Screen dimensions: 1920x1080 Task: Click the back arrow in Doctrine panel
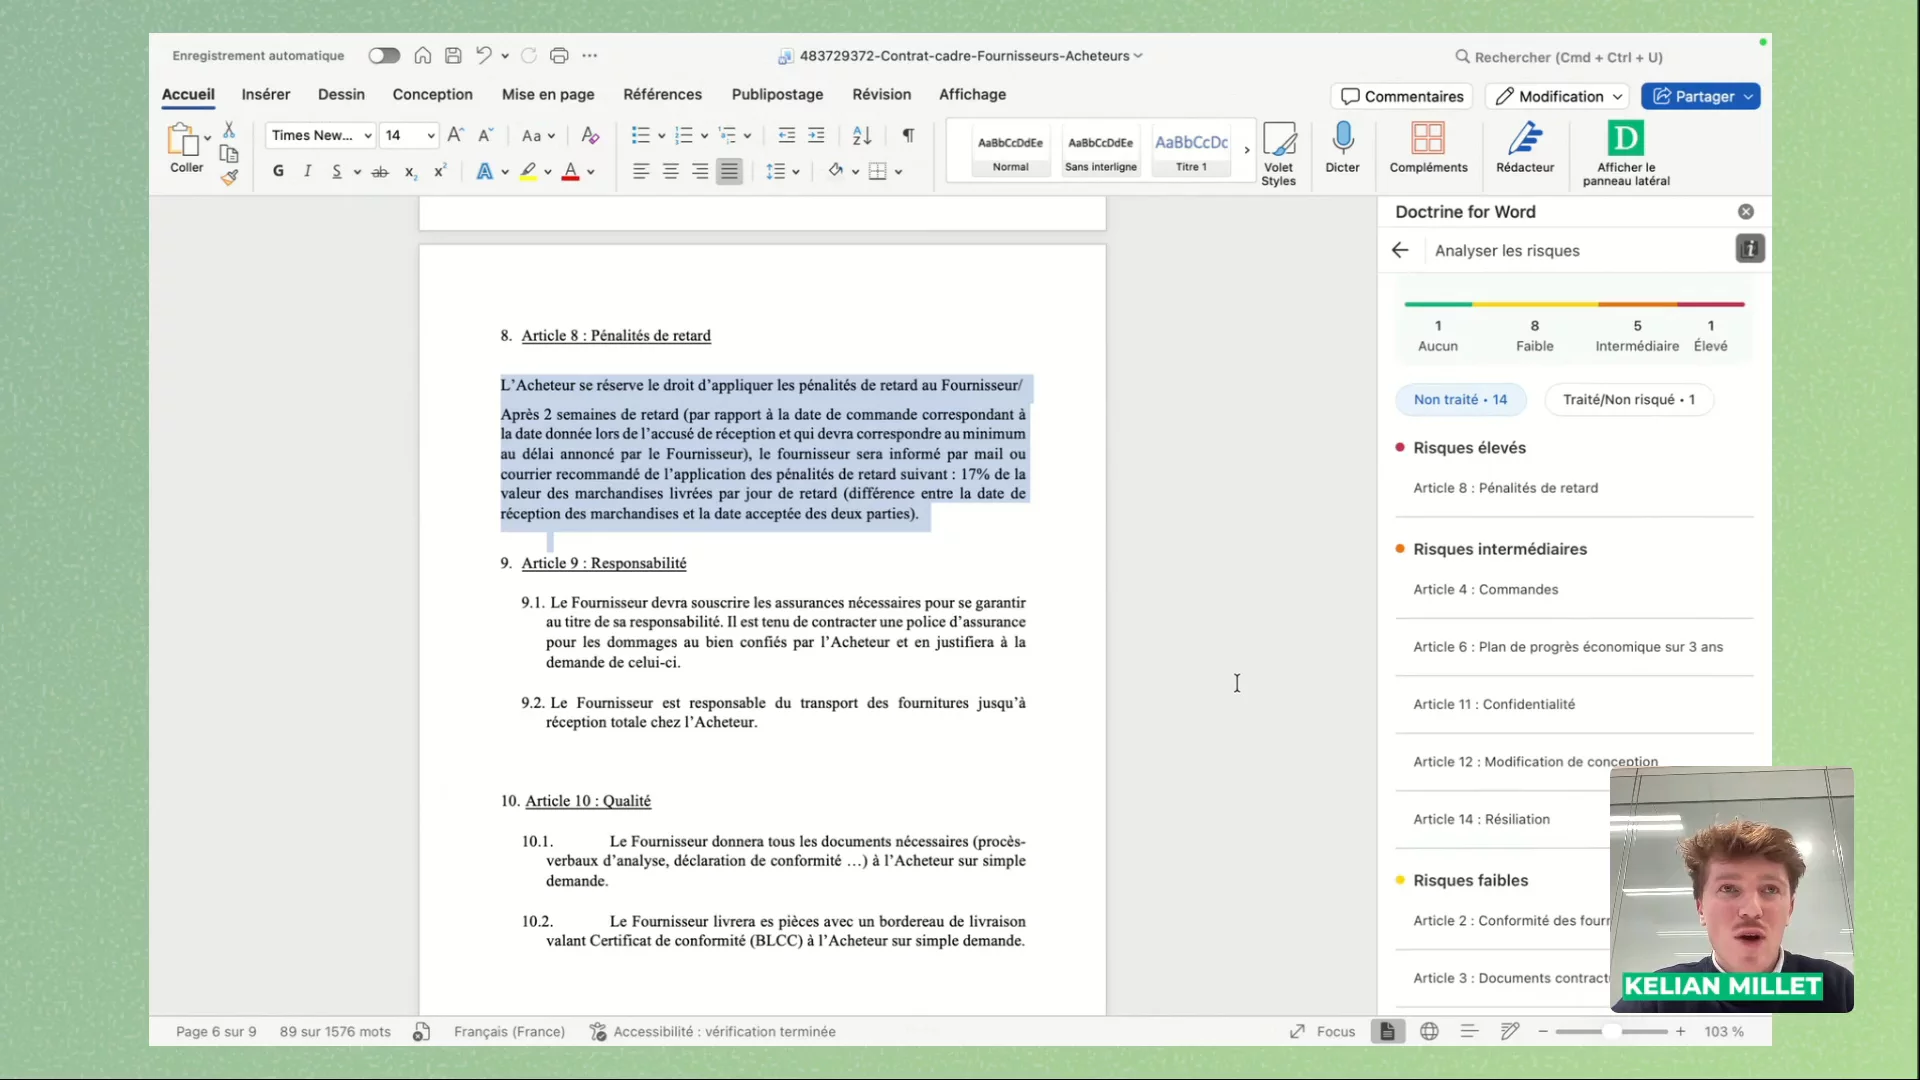click(1400, 250)
